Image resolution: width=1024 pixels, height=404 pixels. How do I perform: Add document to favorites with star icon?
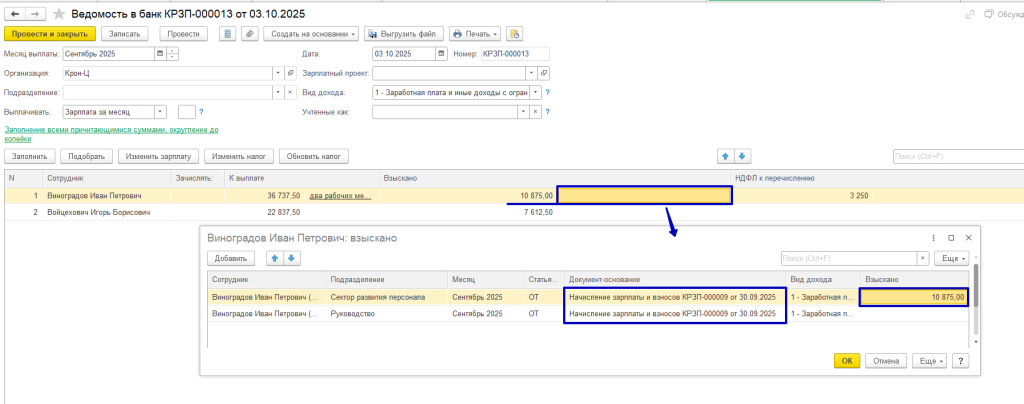tap(57, 15)
